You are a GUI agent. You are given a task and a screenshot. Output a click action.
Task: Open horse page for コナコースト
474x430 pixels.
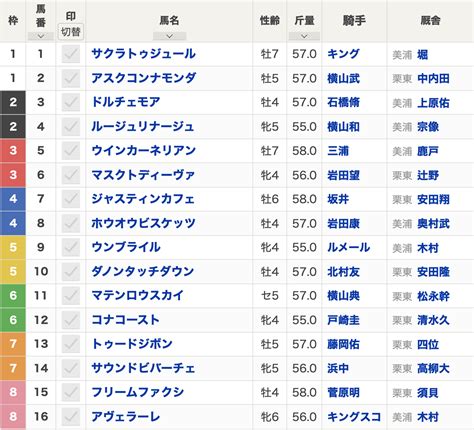tap(125, 320)
